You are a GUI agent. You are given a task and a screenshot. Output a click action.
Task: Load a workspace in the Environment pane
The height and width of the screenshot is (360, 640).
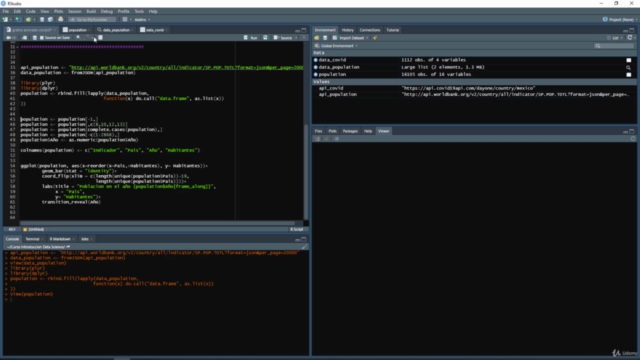click(317, 38)
